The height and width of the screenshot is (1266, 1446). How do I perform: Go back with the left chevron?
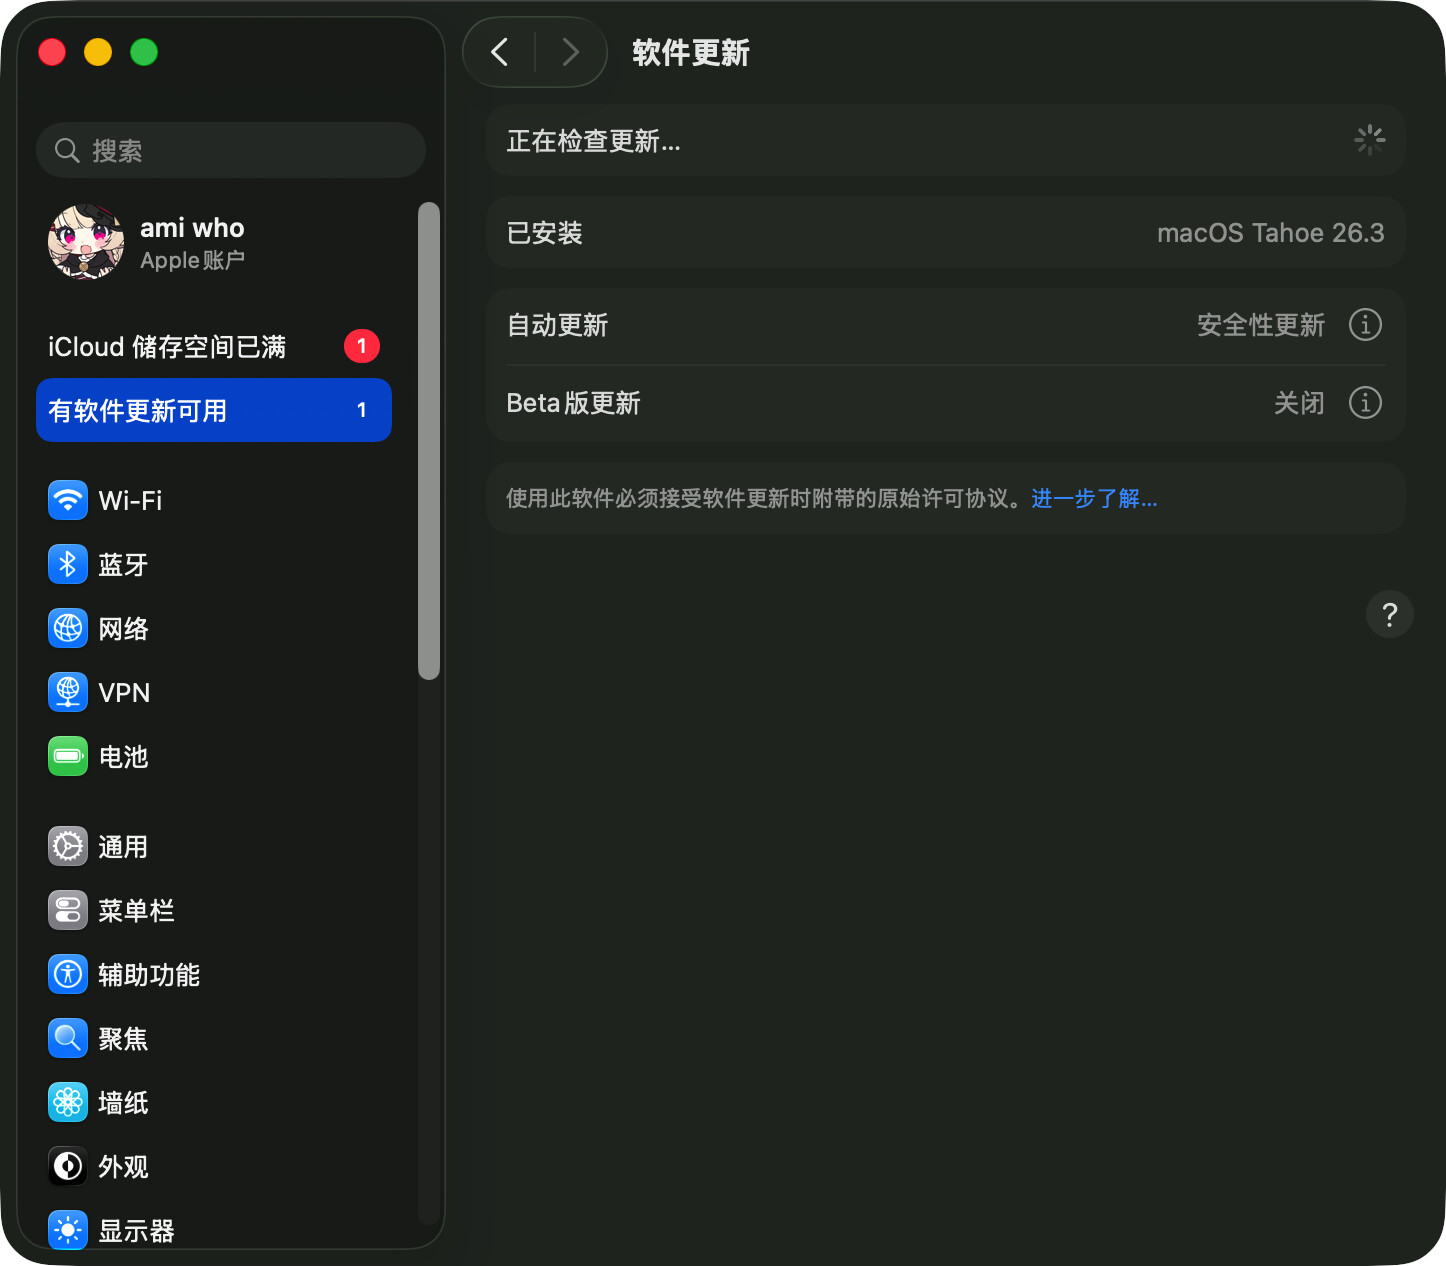point(500,52)
